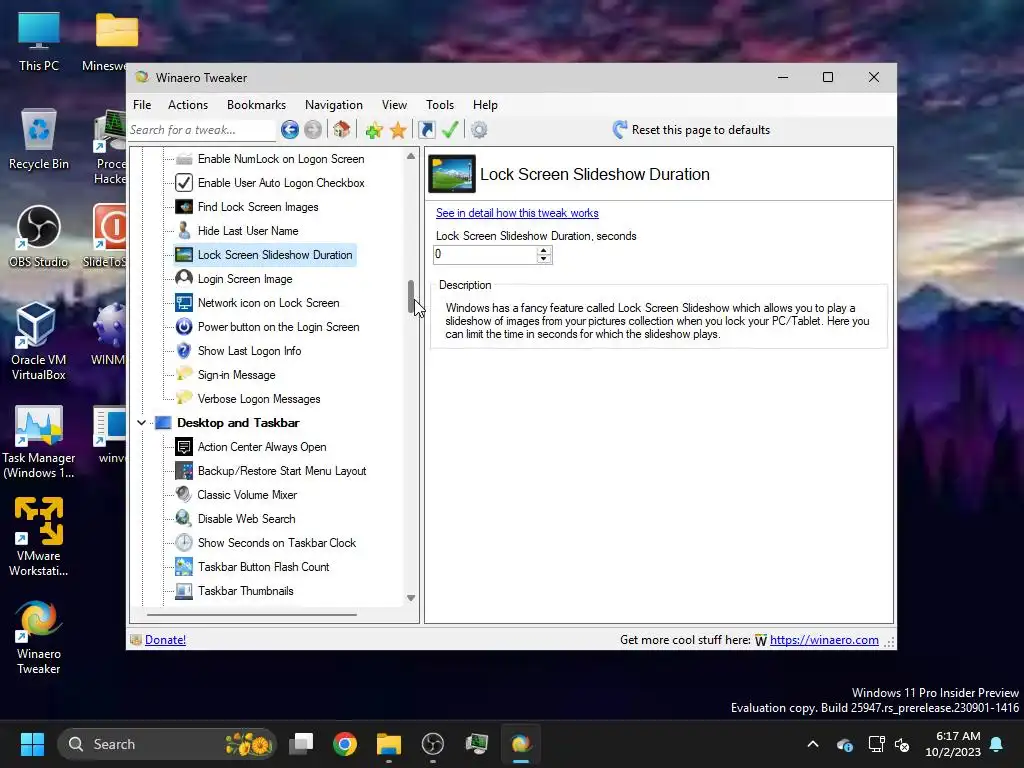Image resolution: width=1024 pixels, height=768 pixels.
Task: Open the Tools menu
Action: [440, 104]
